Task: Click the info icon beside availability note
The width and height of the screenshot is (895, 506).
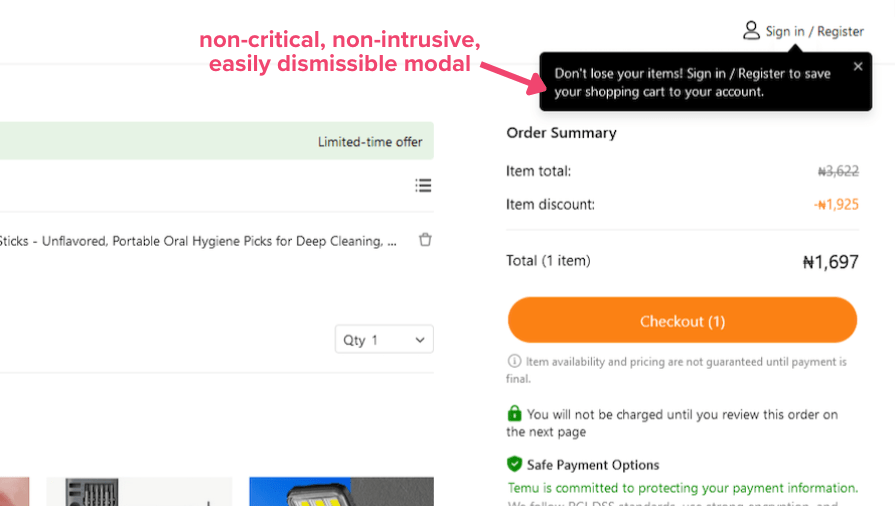Action: [x=514, y=361]
